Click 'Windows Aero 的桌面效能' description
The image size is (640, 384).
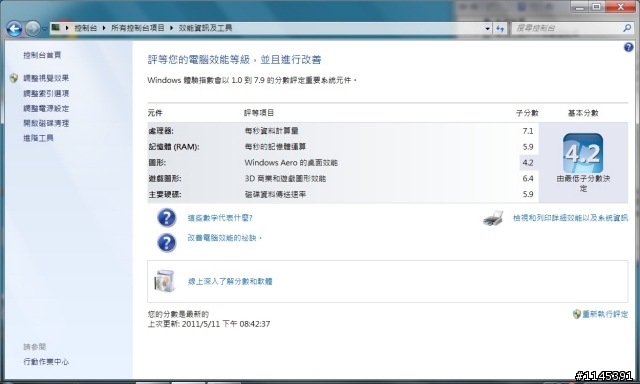tap(291, 162)
